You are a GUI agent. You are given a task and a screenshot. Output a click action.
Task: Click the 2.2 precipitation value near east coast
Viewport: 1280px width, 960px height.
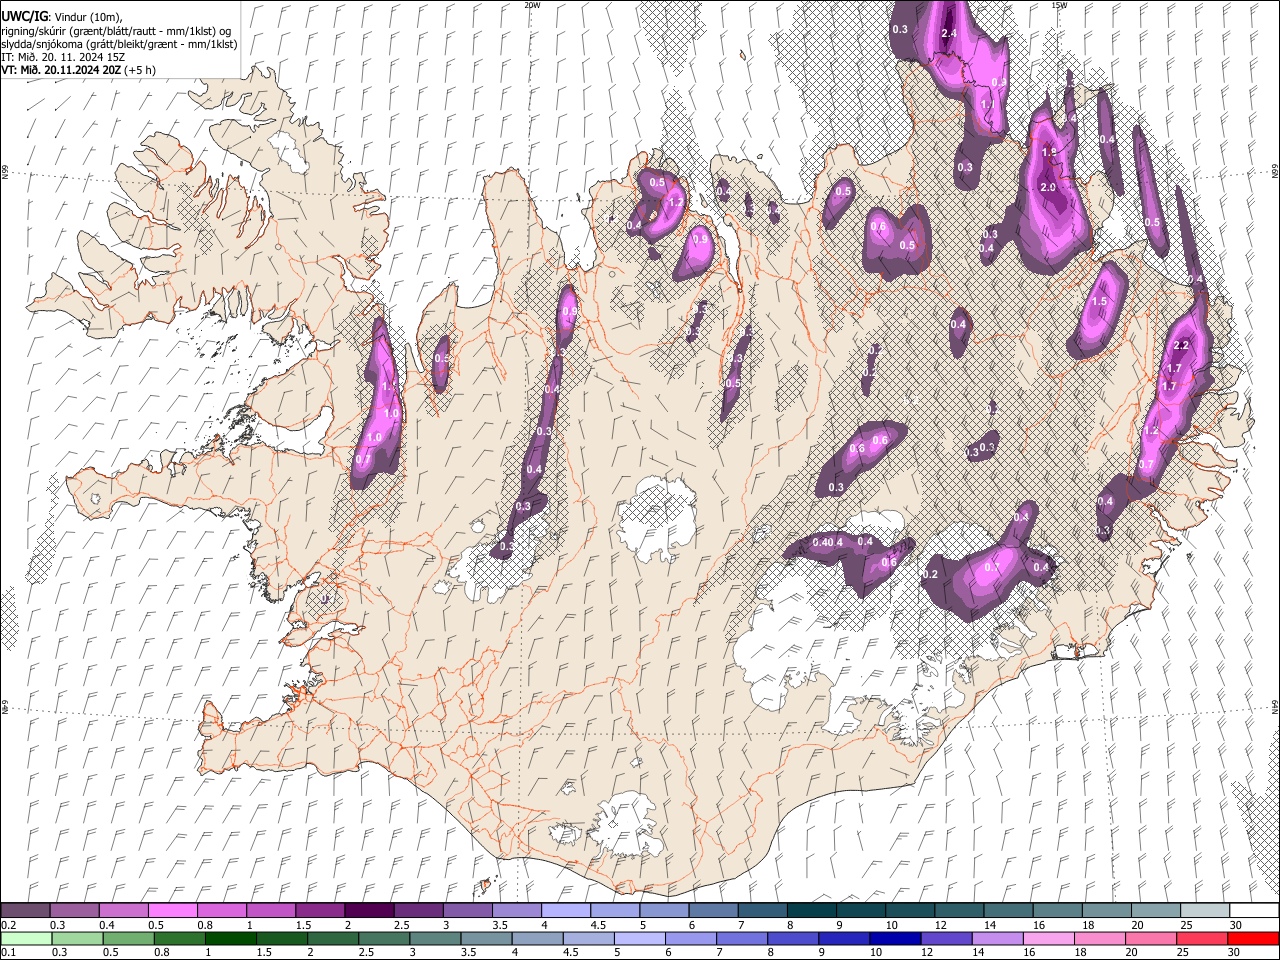[x=1181, y=346]
